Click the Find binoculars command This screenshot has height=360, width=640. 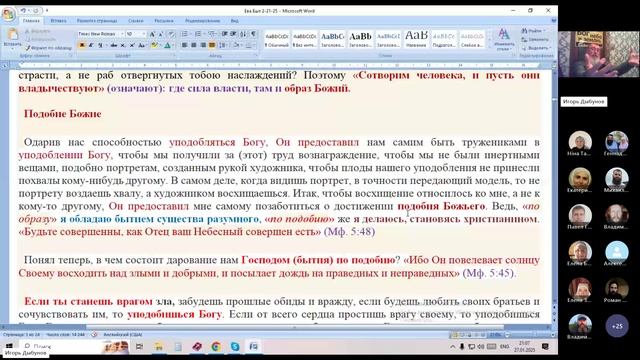coord(533,31)
